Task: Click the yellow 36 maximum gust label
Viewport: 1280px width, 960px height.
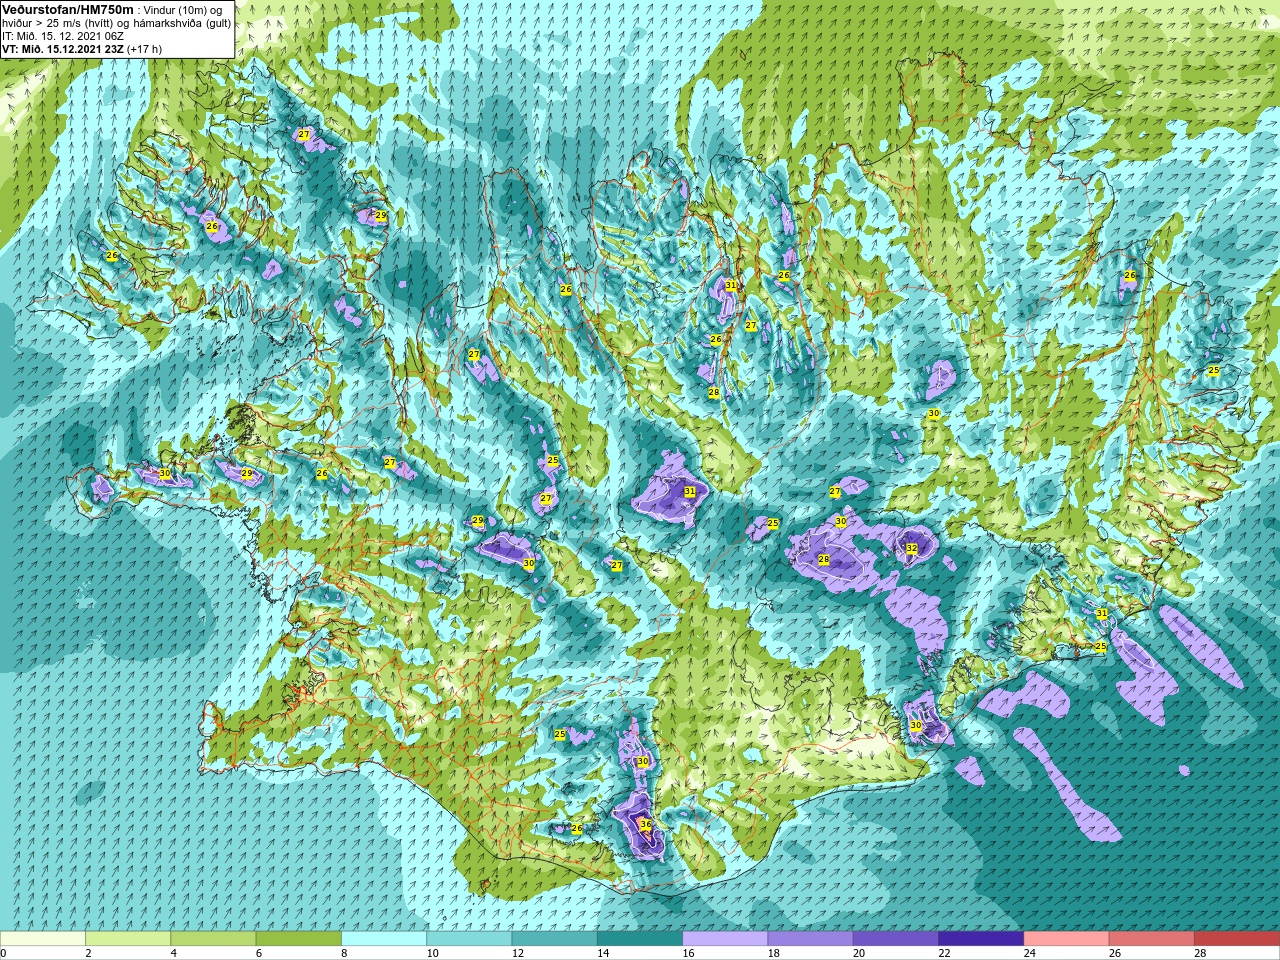Action: point(646,825)
